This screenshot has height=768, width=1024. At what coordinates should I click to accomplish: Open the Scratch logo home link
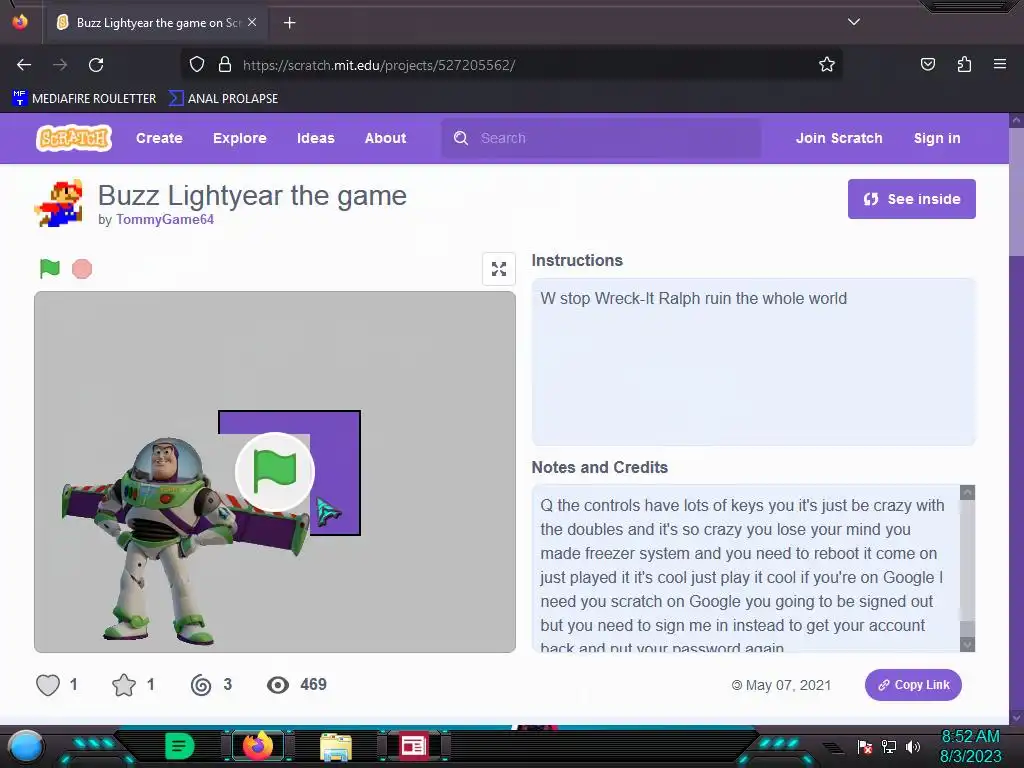74,138
